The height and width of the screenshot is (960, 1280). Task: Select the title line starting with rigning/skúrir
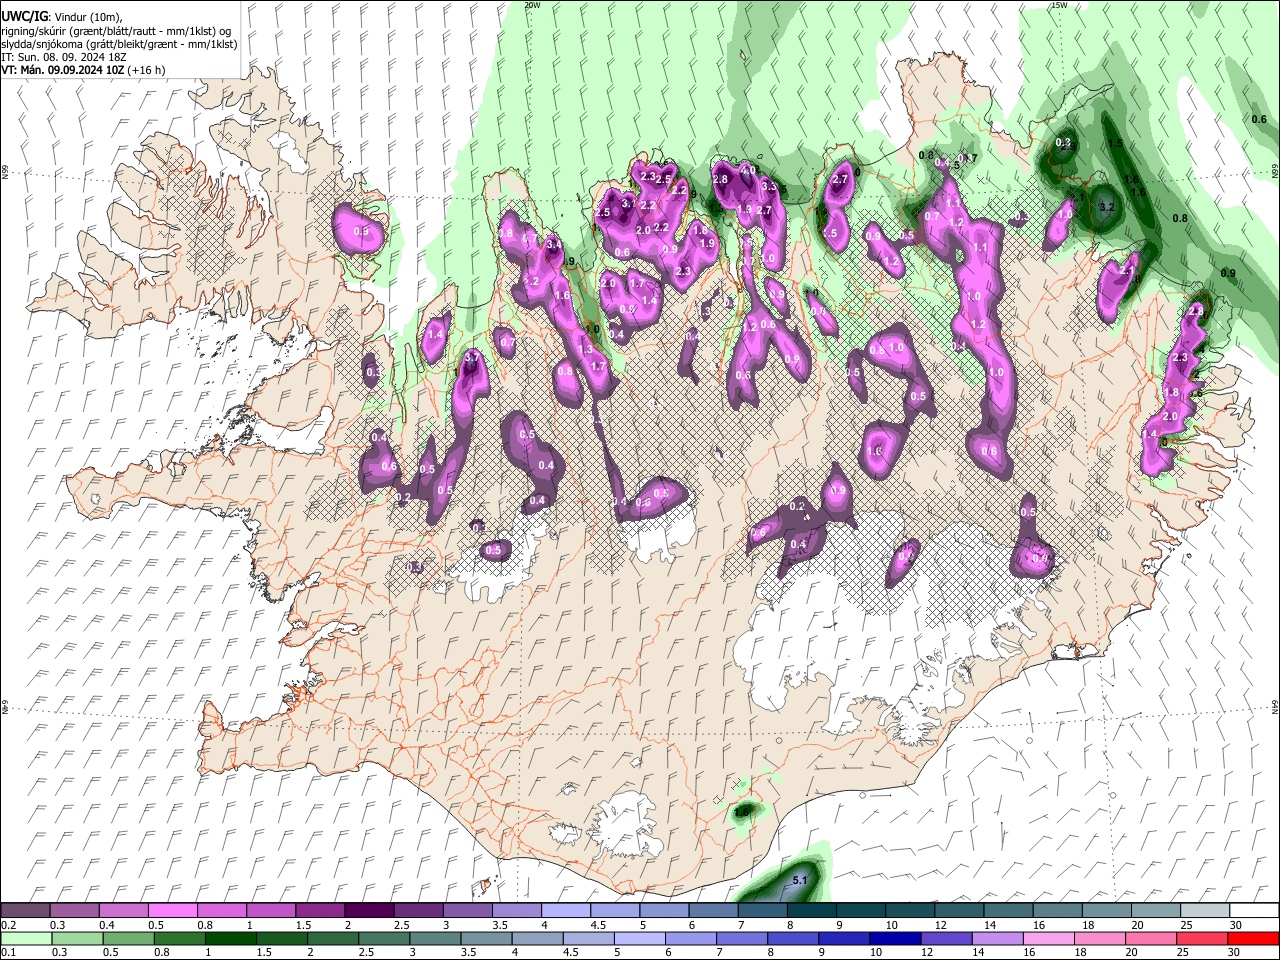116,31
